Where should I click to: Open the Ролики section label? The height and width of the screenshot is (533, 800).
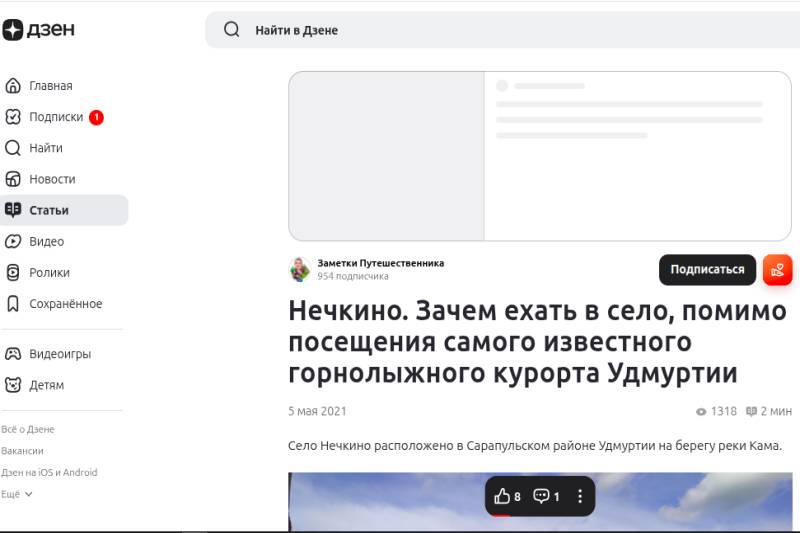pos(49,272)
